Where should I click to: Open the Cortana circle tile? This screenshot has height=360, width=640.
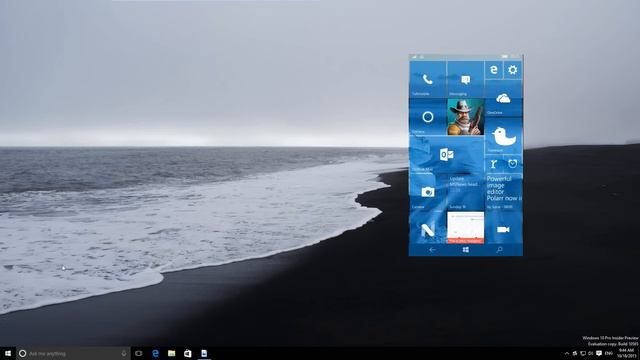click(427, 117)
